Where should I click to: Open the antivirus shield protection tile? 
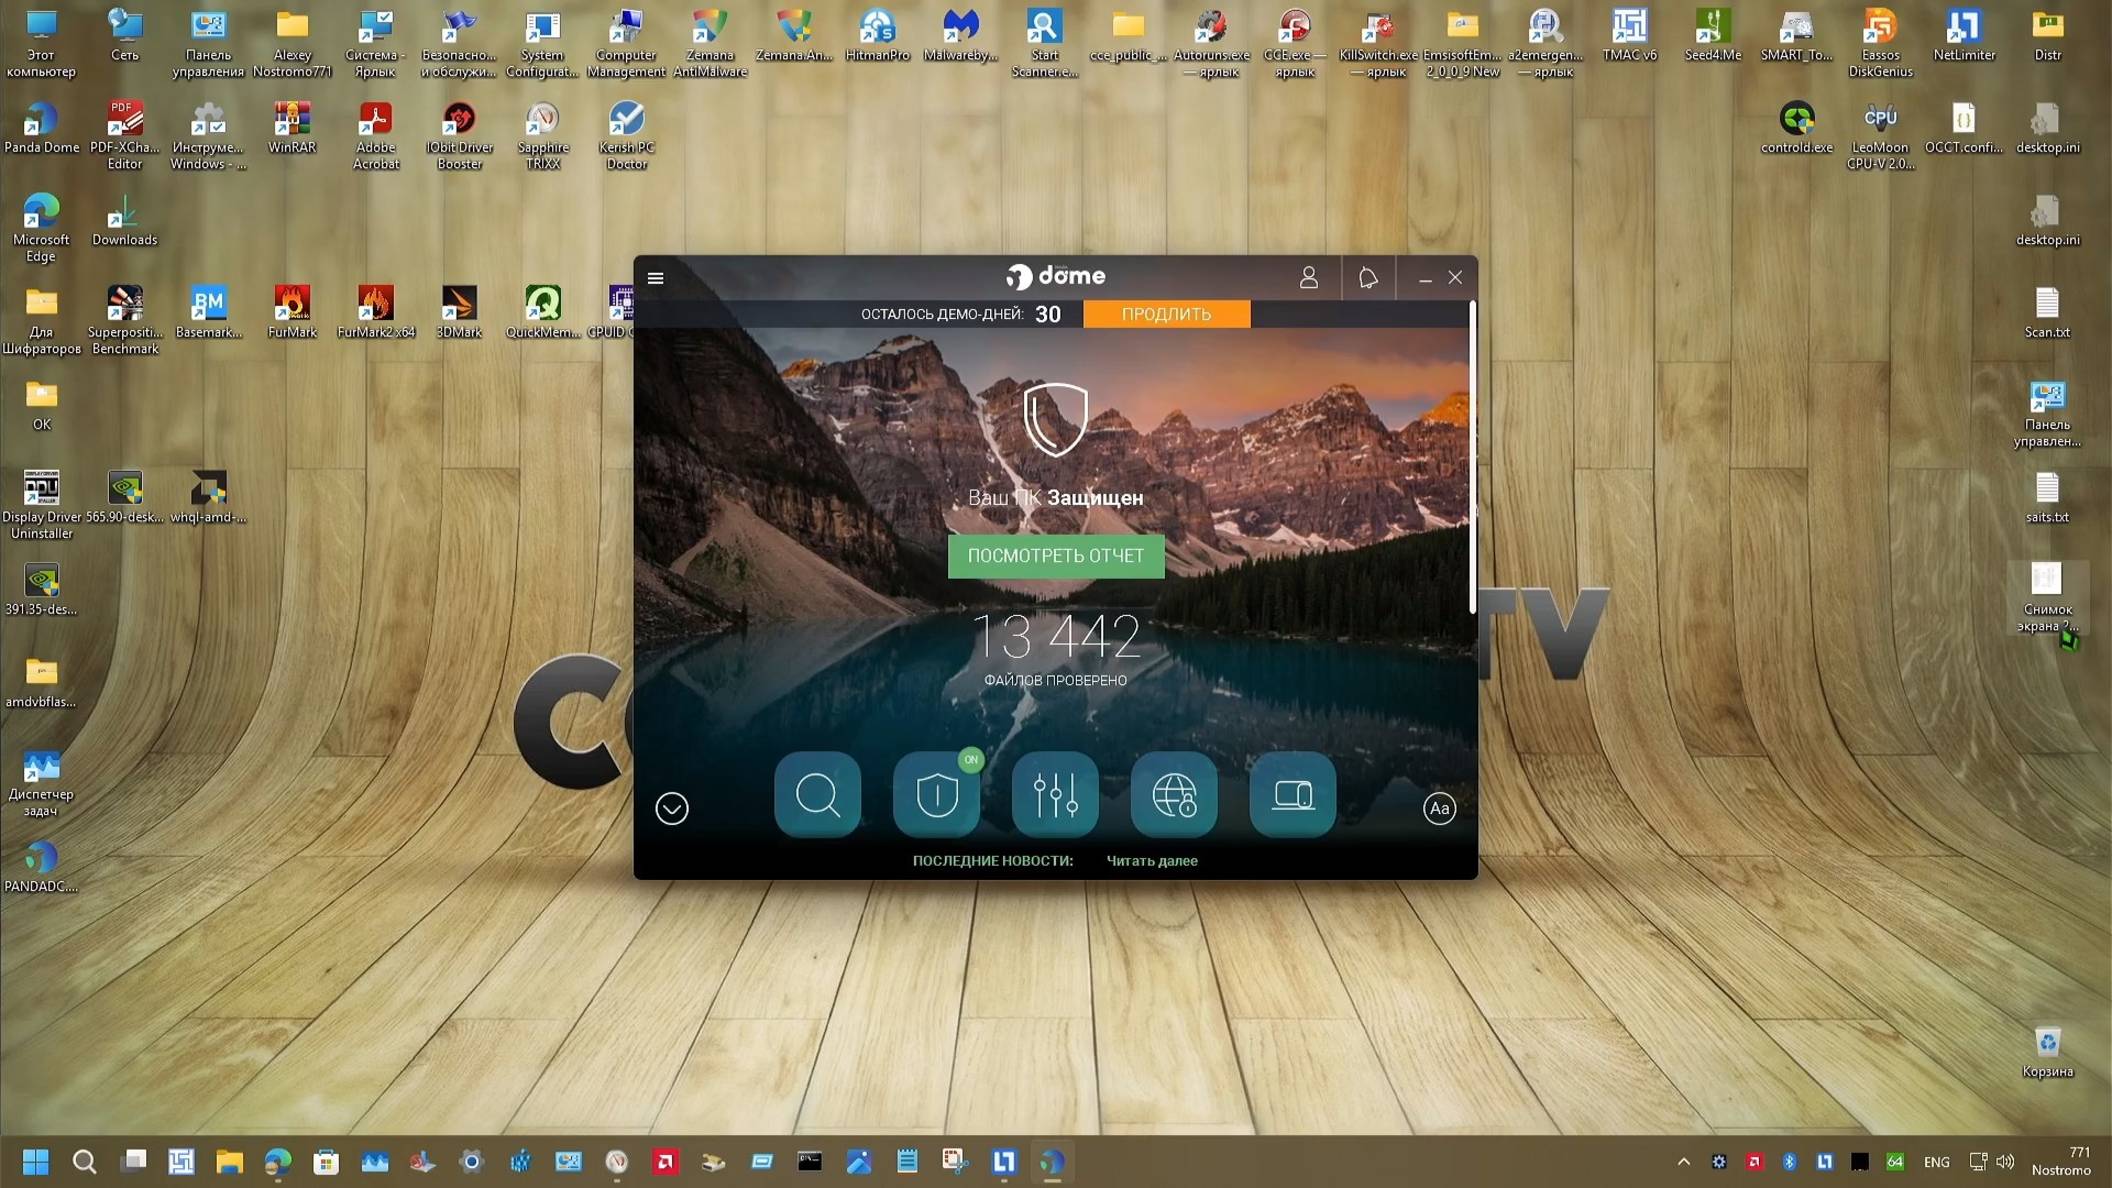point(936,795)
